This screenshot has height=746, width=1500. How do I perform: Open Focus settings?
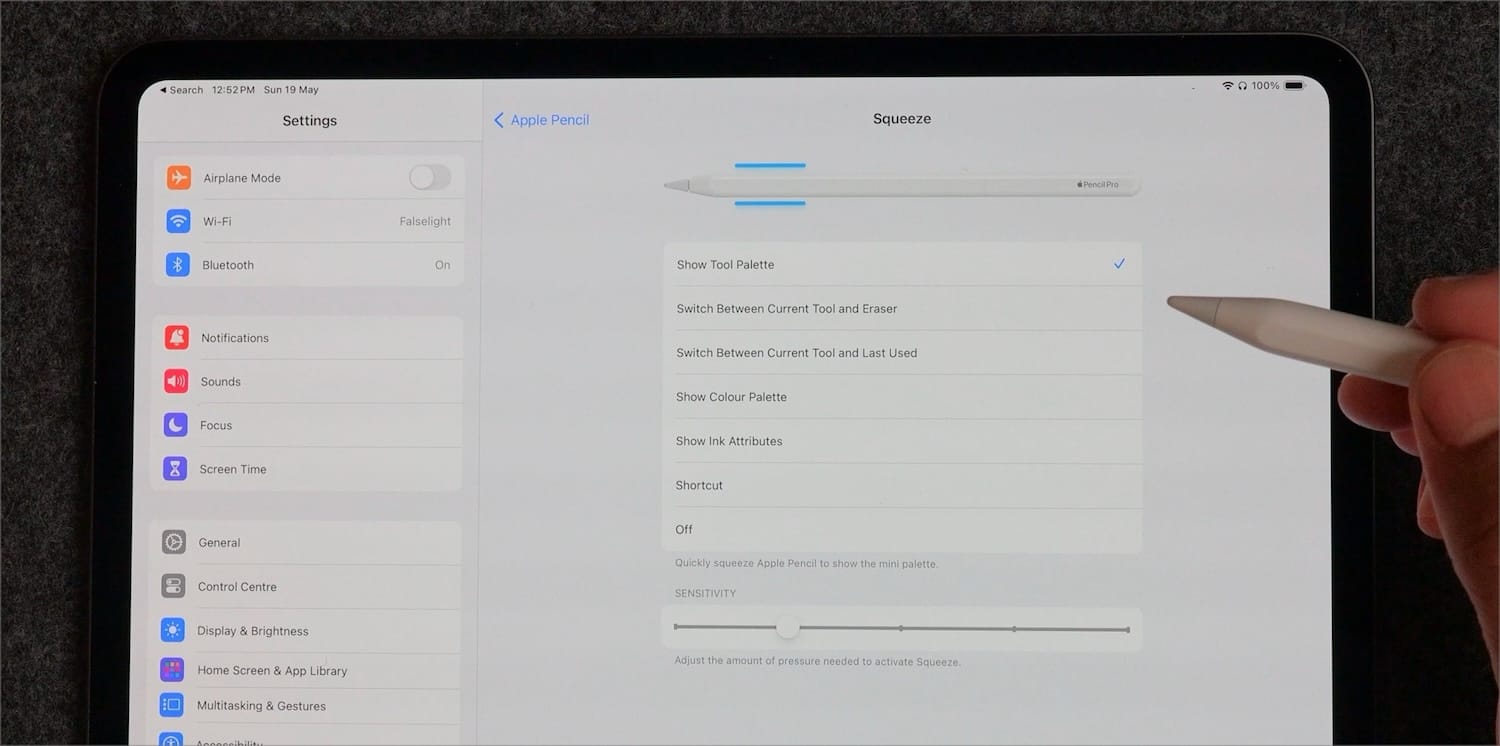pos(306,425)
